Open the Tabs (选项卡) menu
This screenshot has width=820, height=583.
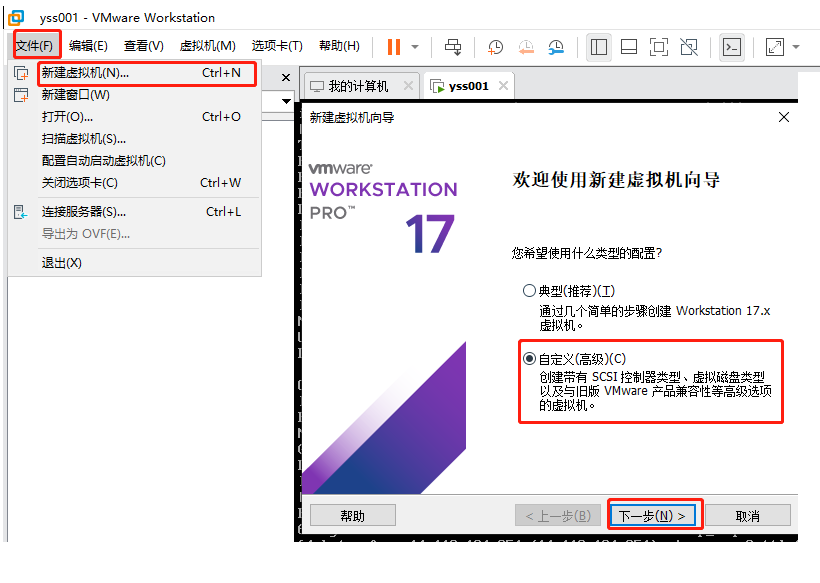tap(277, 46)
